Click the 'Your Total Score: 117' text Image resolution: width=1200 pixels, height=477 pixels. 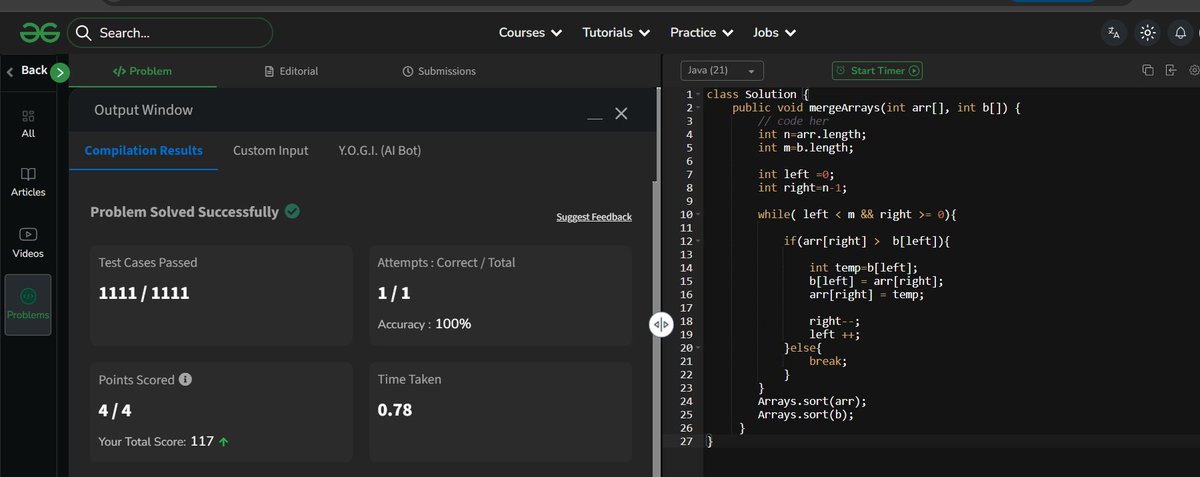(156, 440)
